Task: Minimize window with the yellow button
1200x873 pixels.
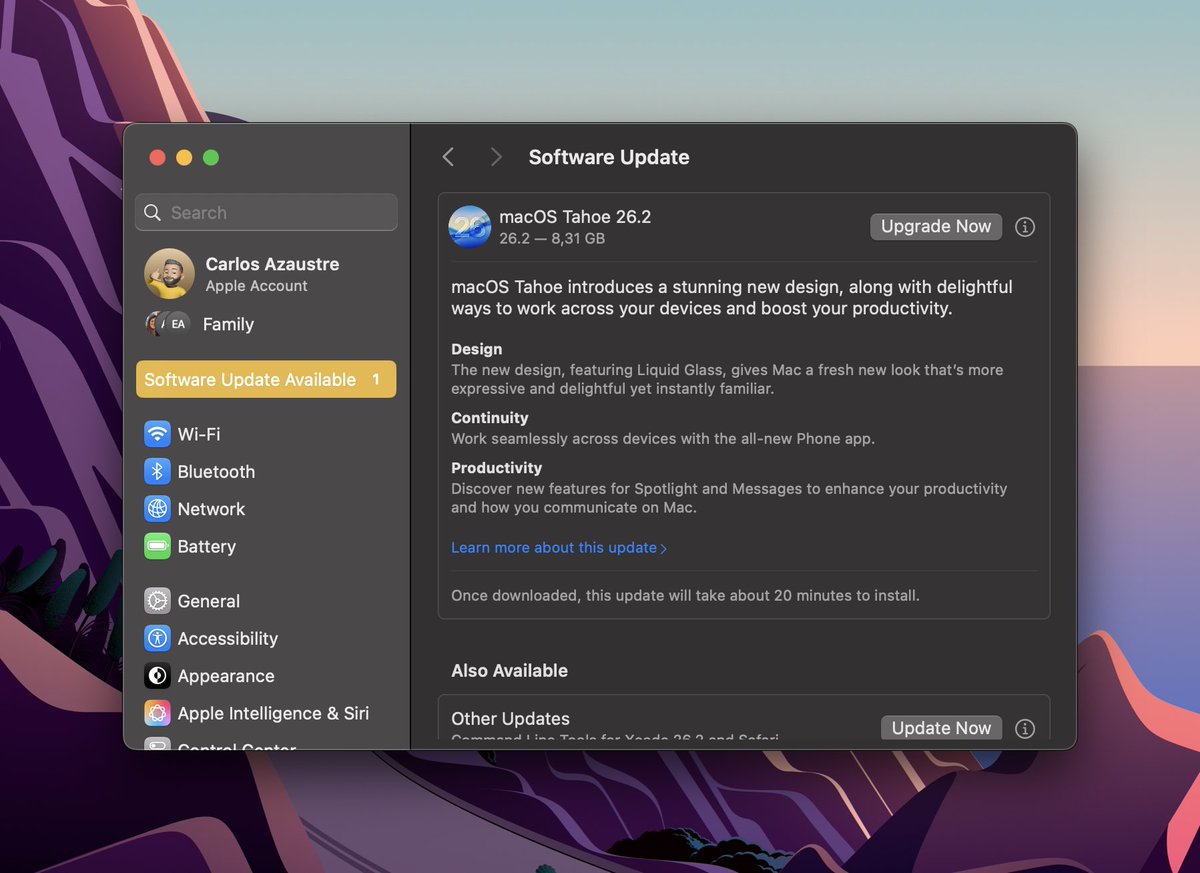Action: point(184,157)
